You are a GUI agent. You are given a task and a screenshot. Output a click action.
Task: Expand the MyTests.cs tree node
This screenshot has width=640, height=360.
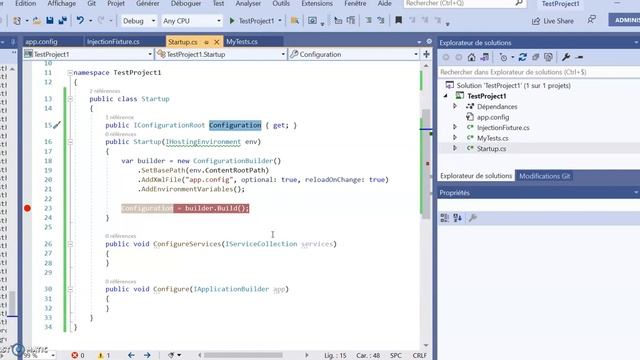tap(455, 138)
